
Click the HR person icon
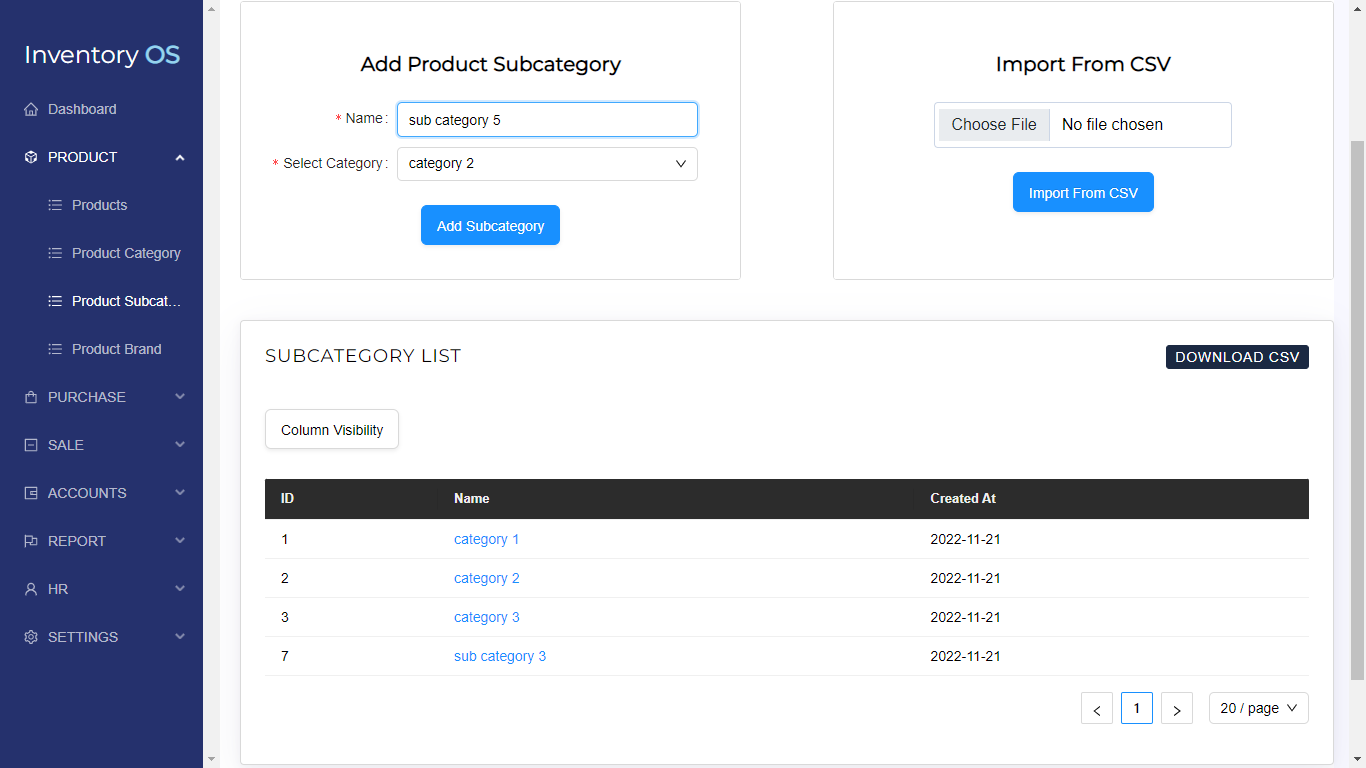click(31, 589)
